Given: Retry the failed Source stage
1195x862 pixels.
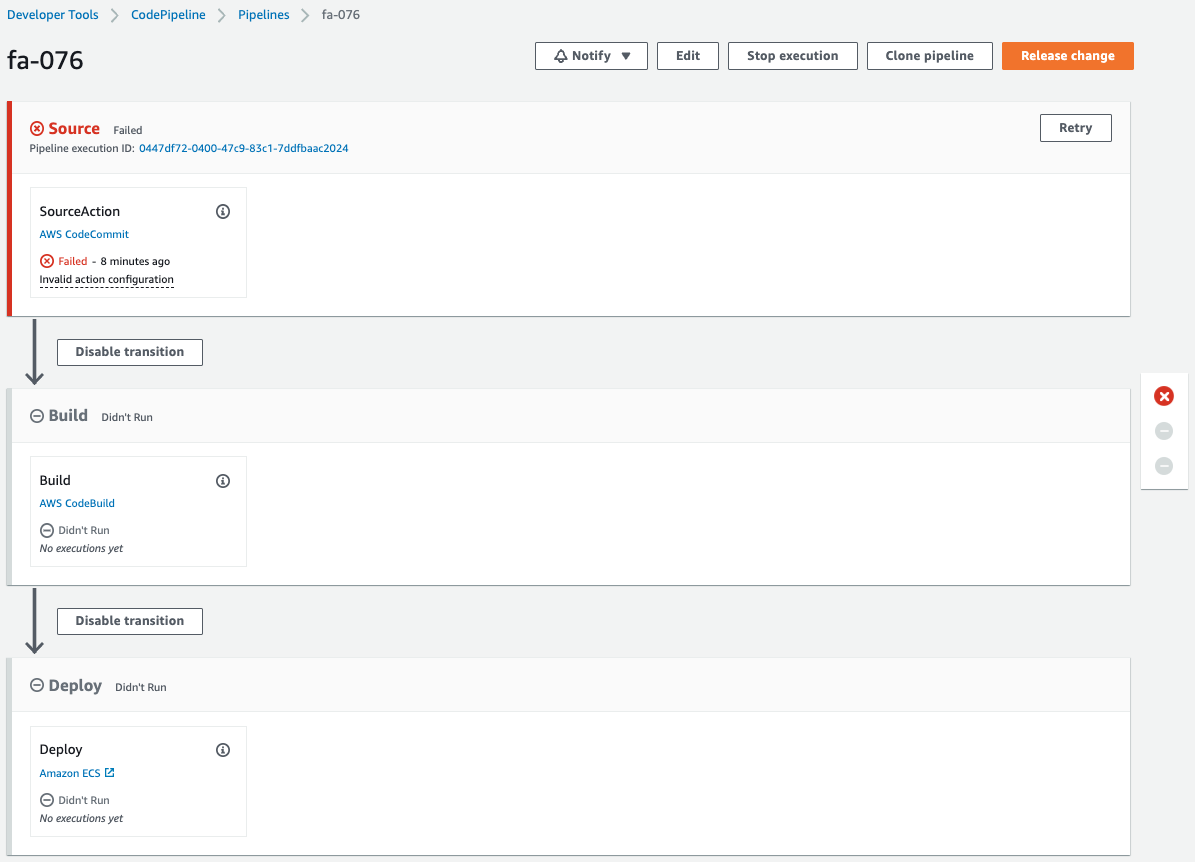Looking at the screenshot, I should [x=1075, y=128].
